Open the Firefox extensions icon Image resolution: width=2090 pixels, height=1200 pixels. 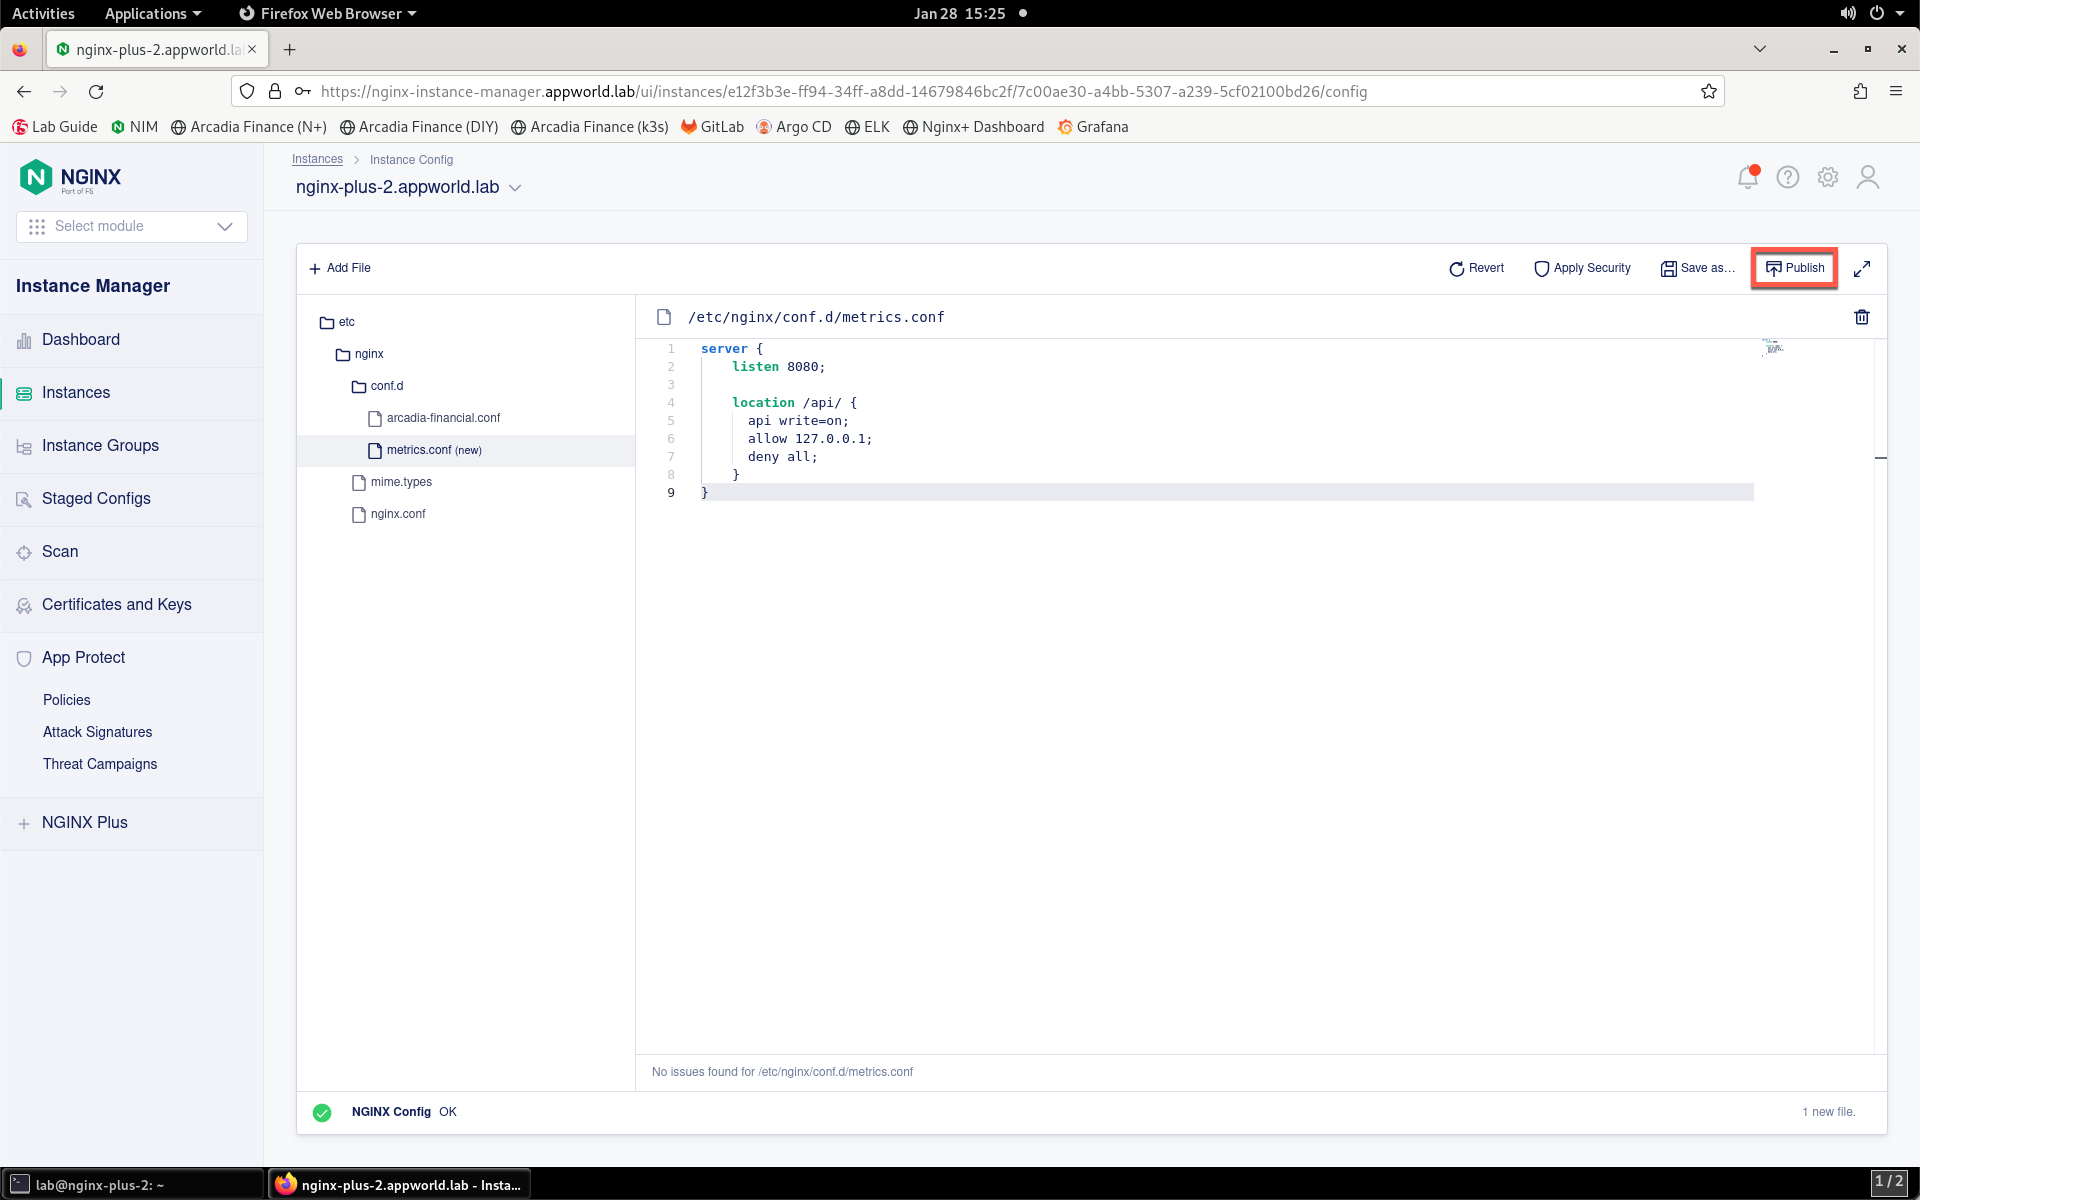(x=1860, y=91)
